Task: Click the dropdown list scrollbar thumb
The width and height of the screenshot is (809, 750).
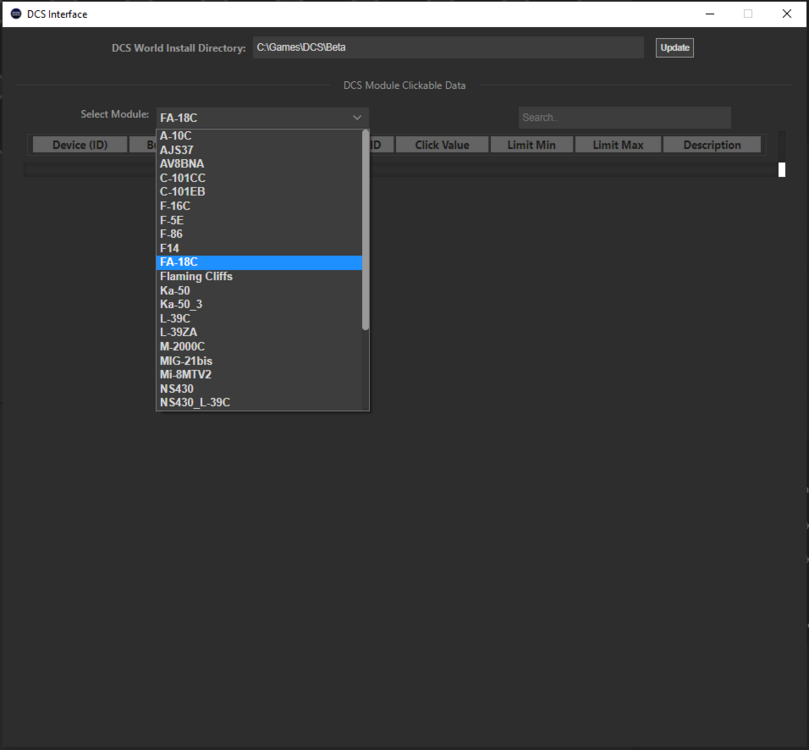Action: (365, 230)
